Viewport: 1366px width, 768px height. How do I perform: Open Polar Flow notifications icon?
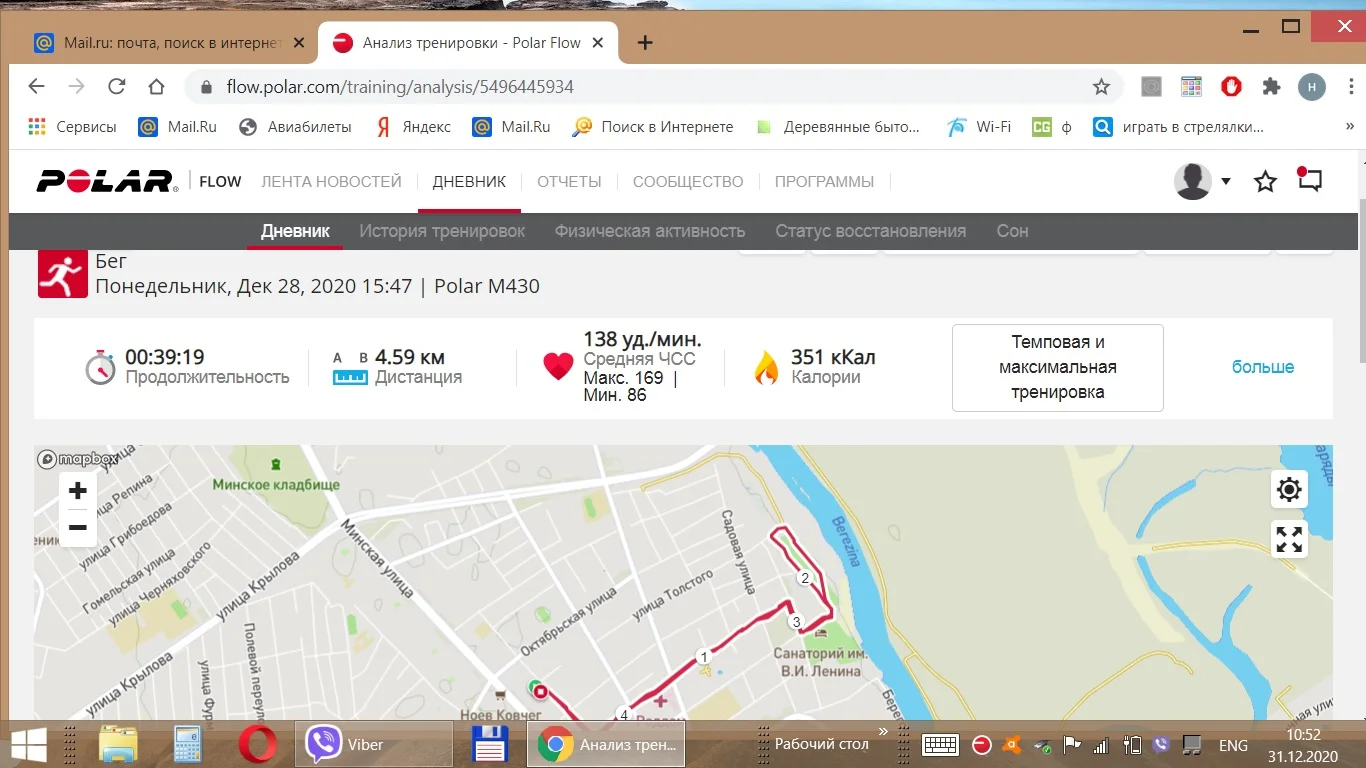pos(1309,180)
